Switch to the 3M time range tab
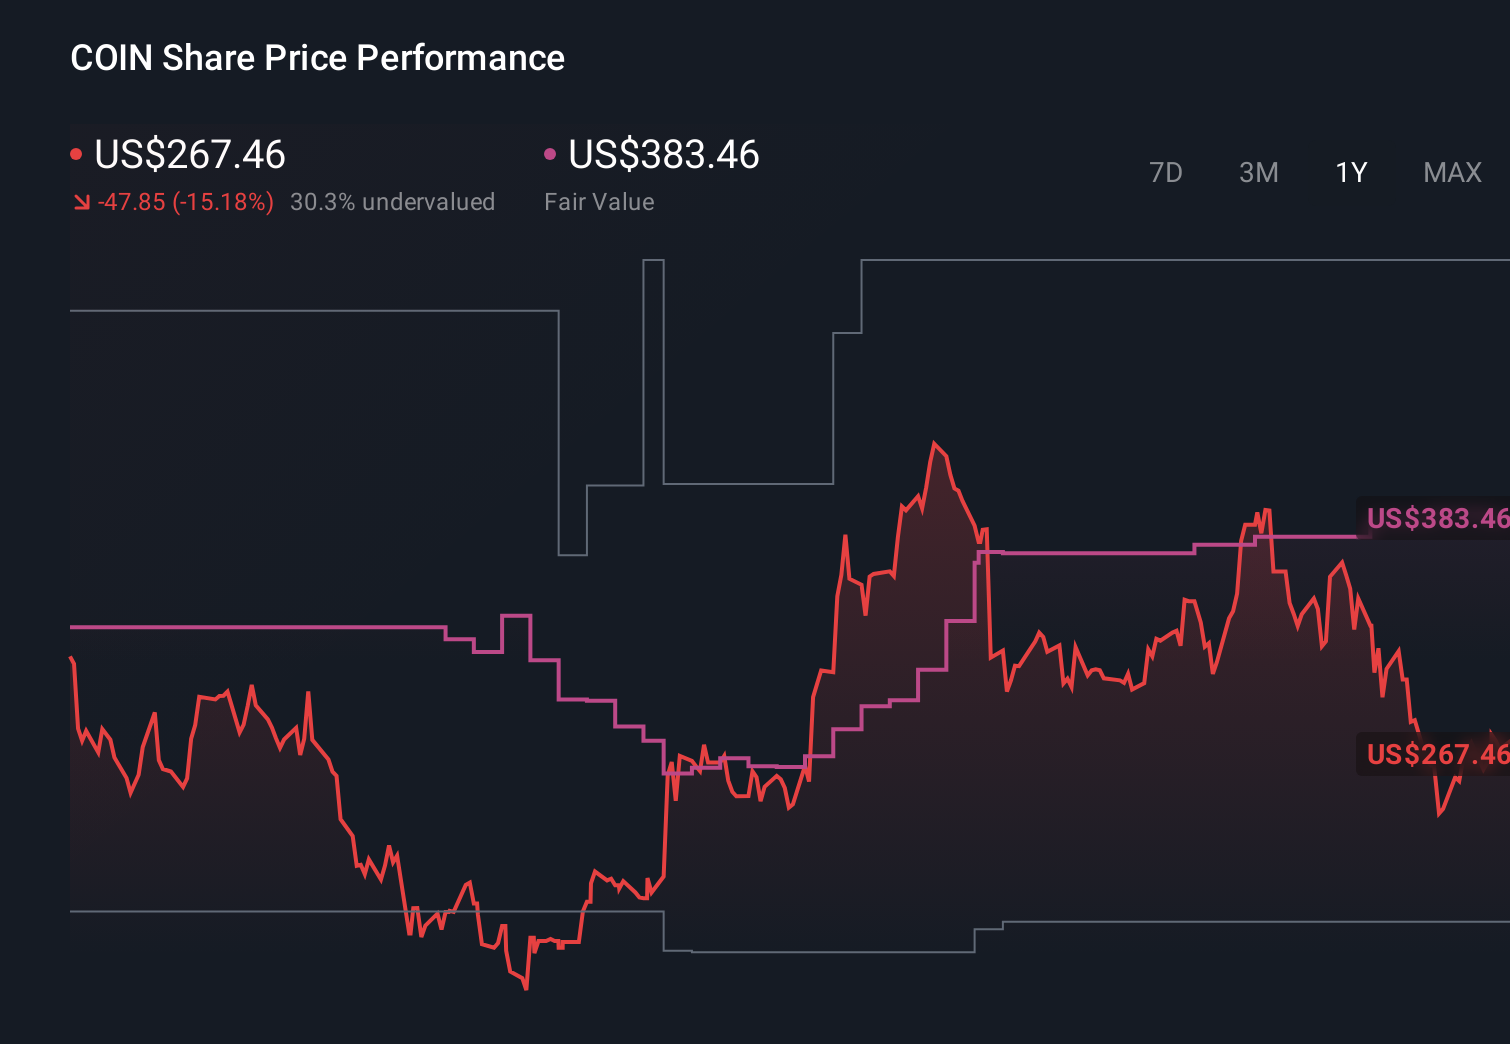 click(1258, 172)
